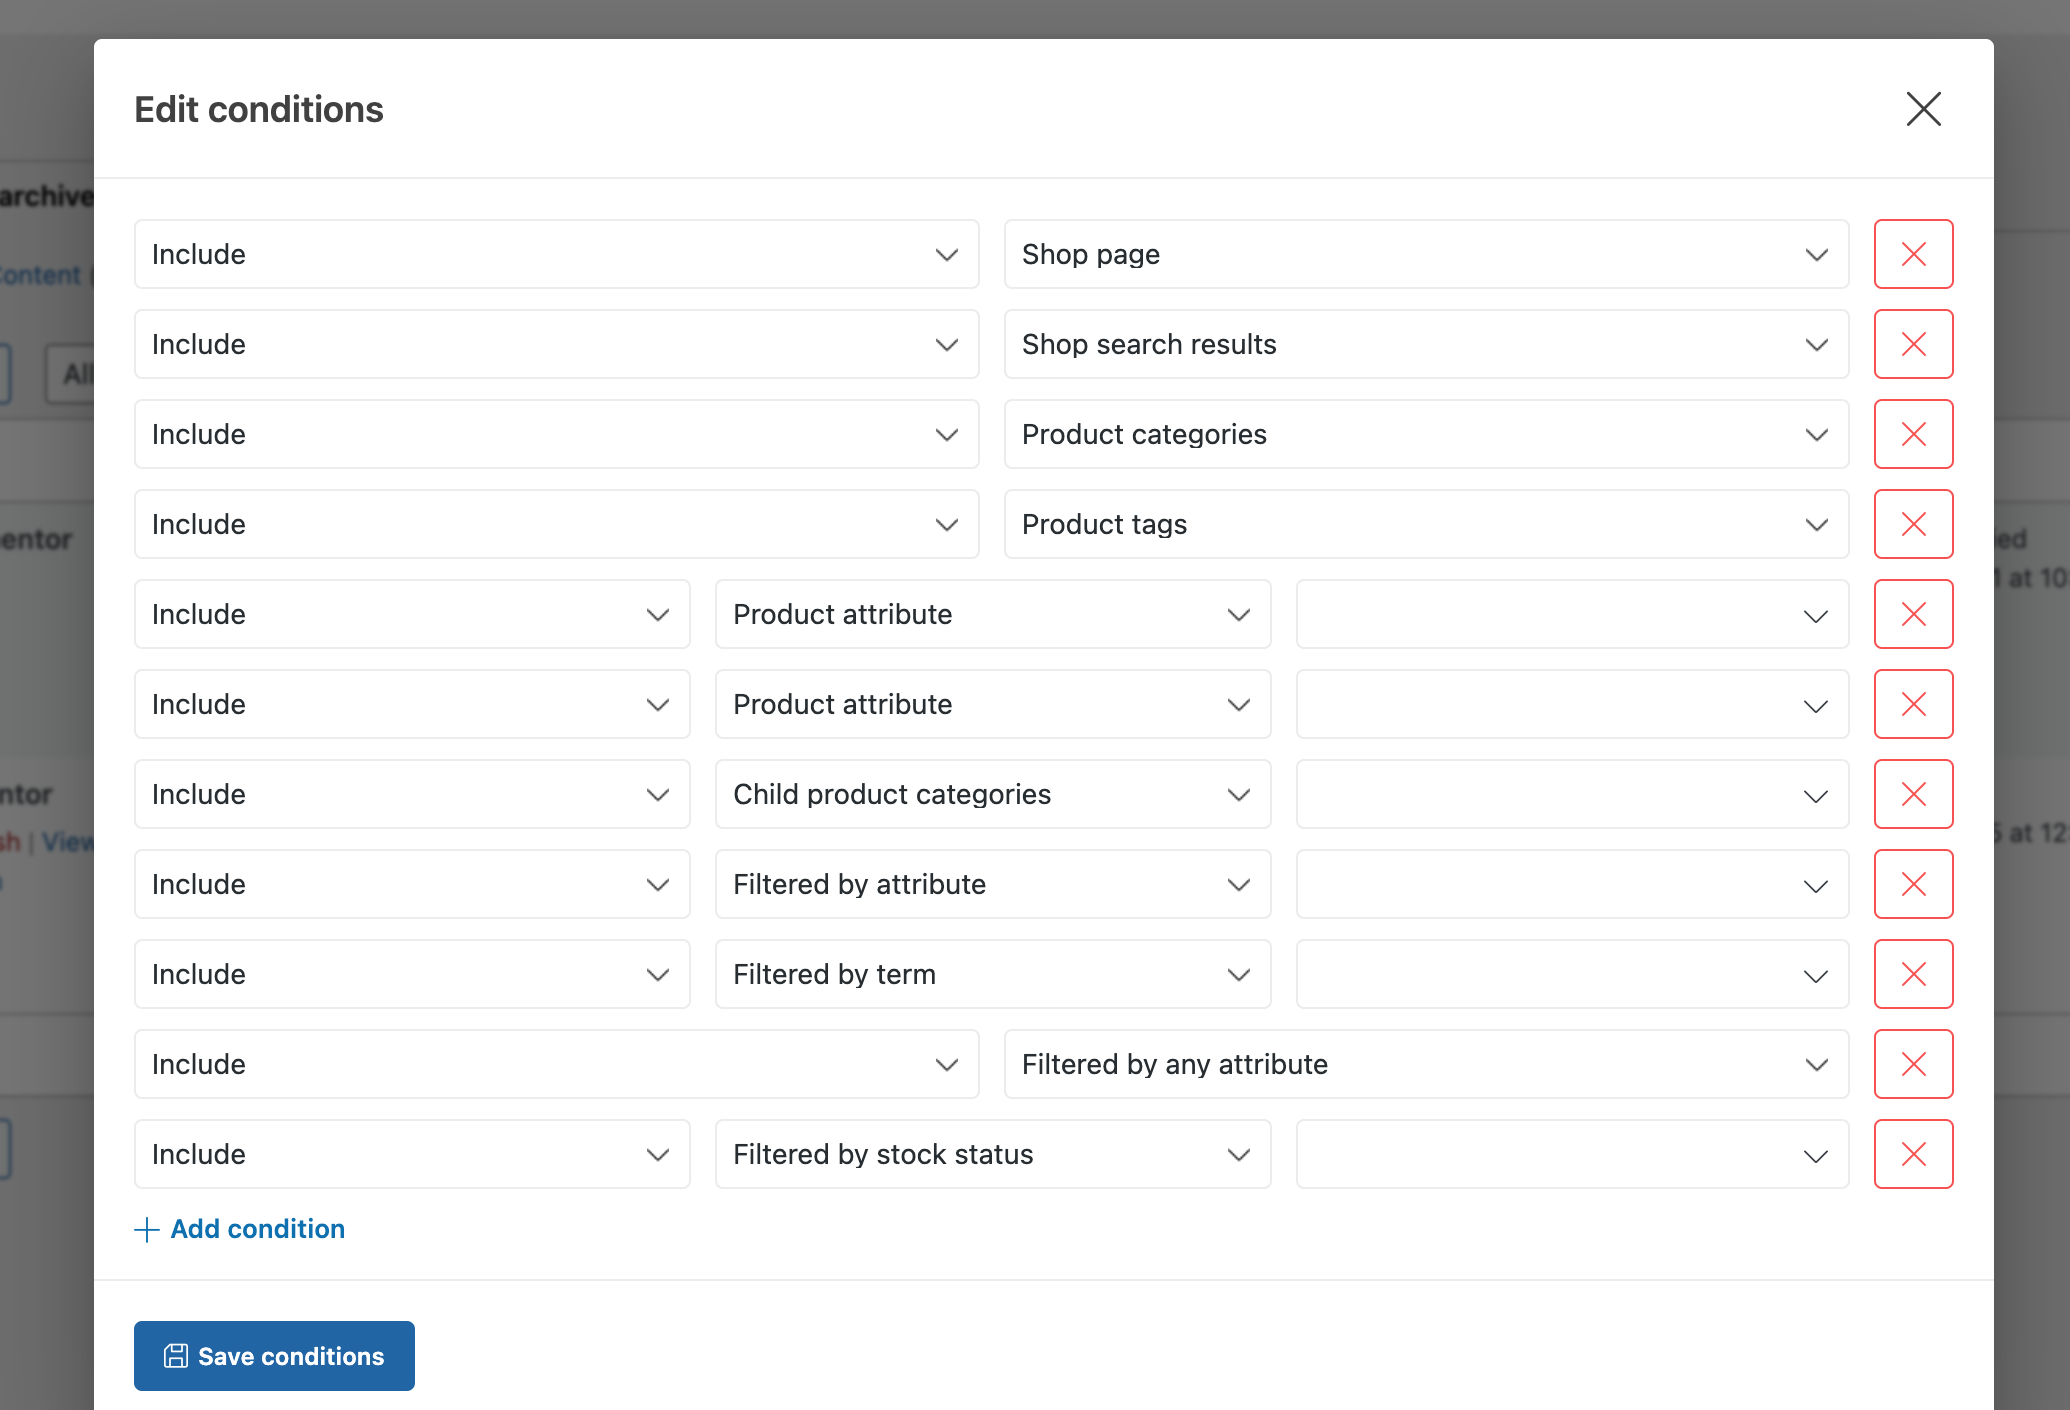Remove the Child product categories condition
This screenshot has height=1410, width=2070.
(1912, 794)
